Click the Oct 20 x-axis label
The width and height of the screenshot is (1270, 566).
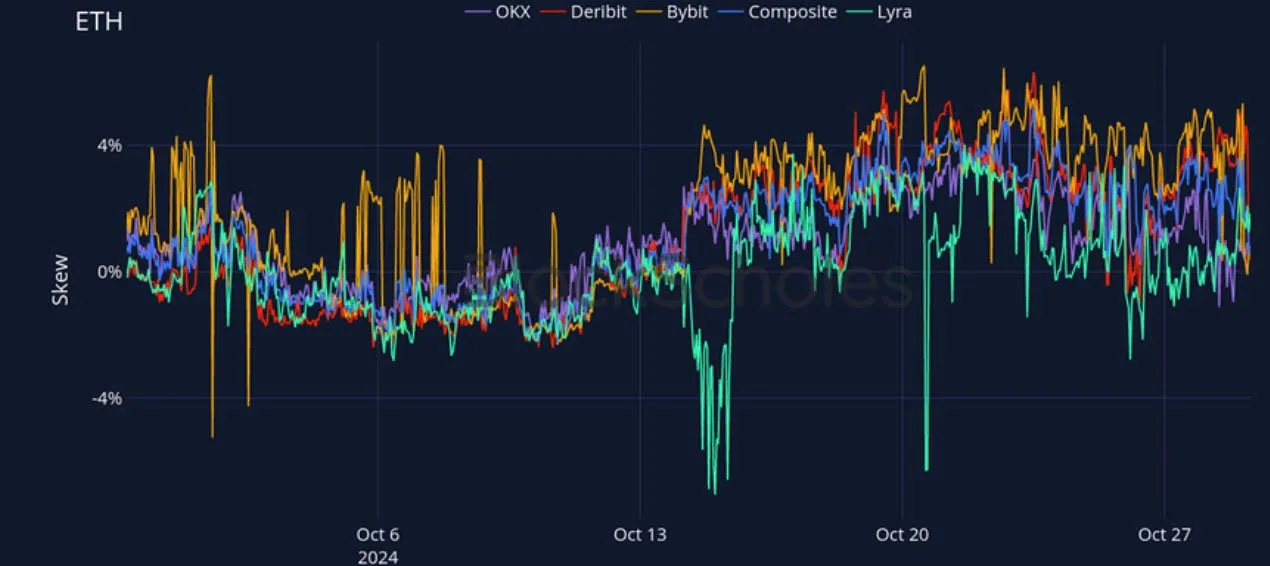(x=902, y=535)
